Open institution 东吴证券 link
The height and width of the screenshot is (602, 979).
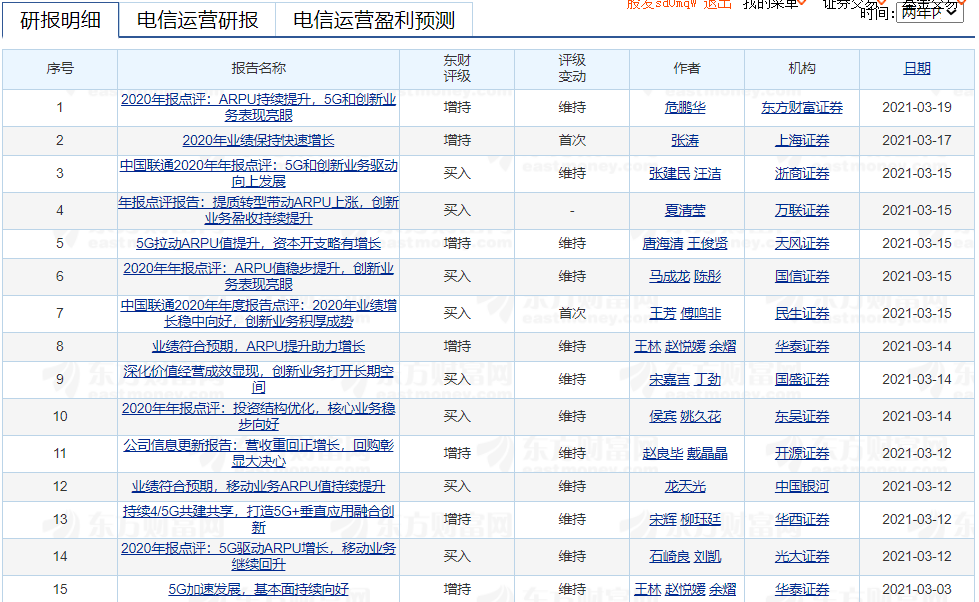tap(802, 417)
